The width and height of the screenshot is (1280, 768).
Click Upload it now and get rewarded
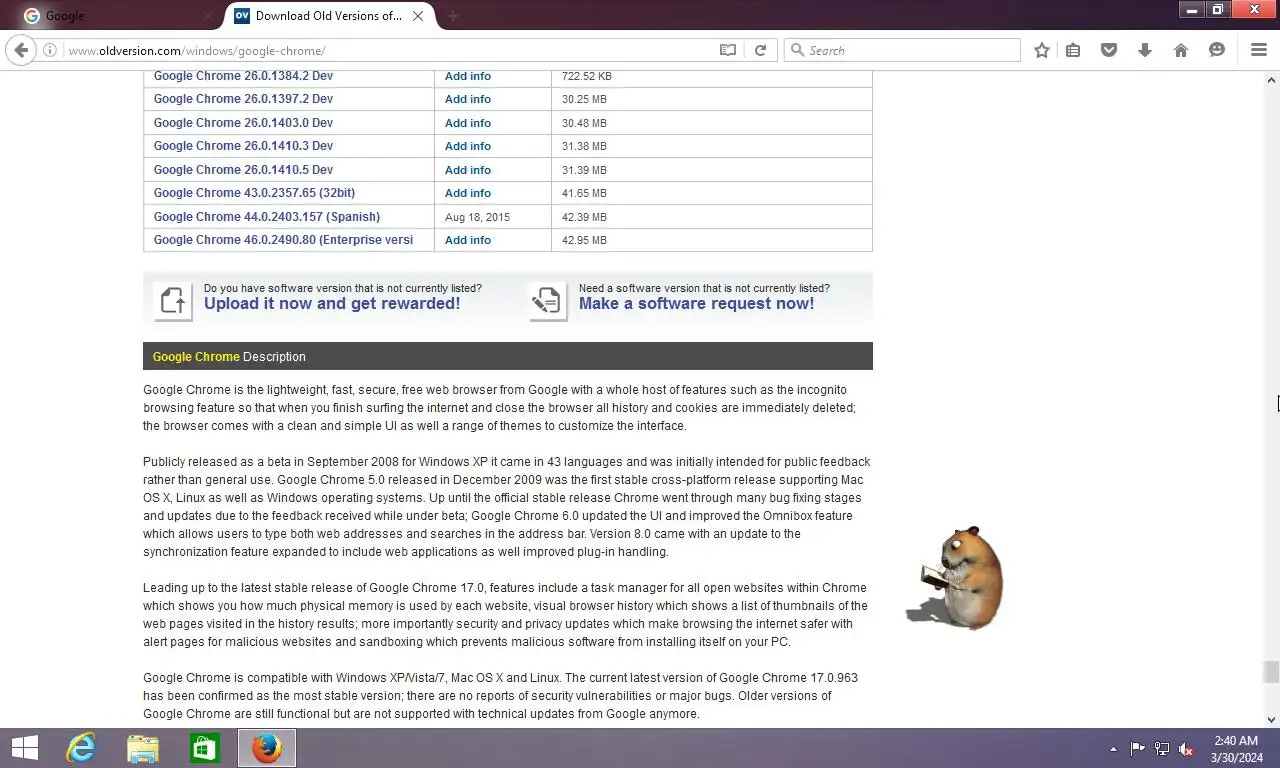(x=332, y=304)
